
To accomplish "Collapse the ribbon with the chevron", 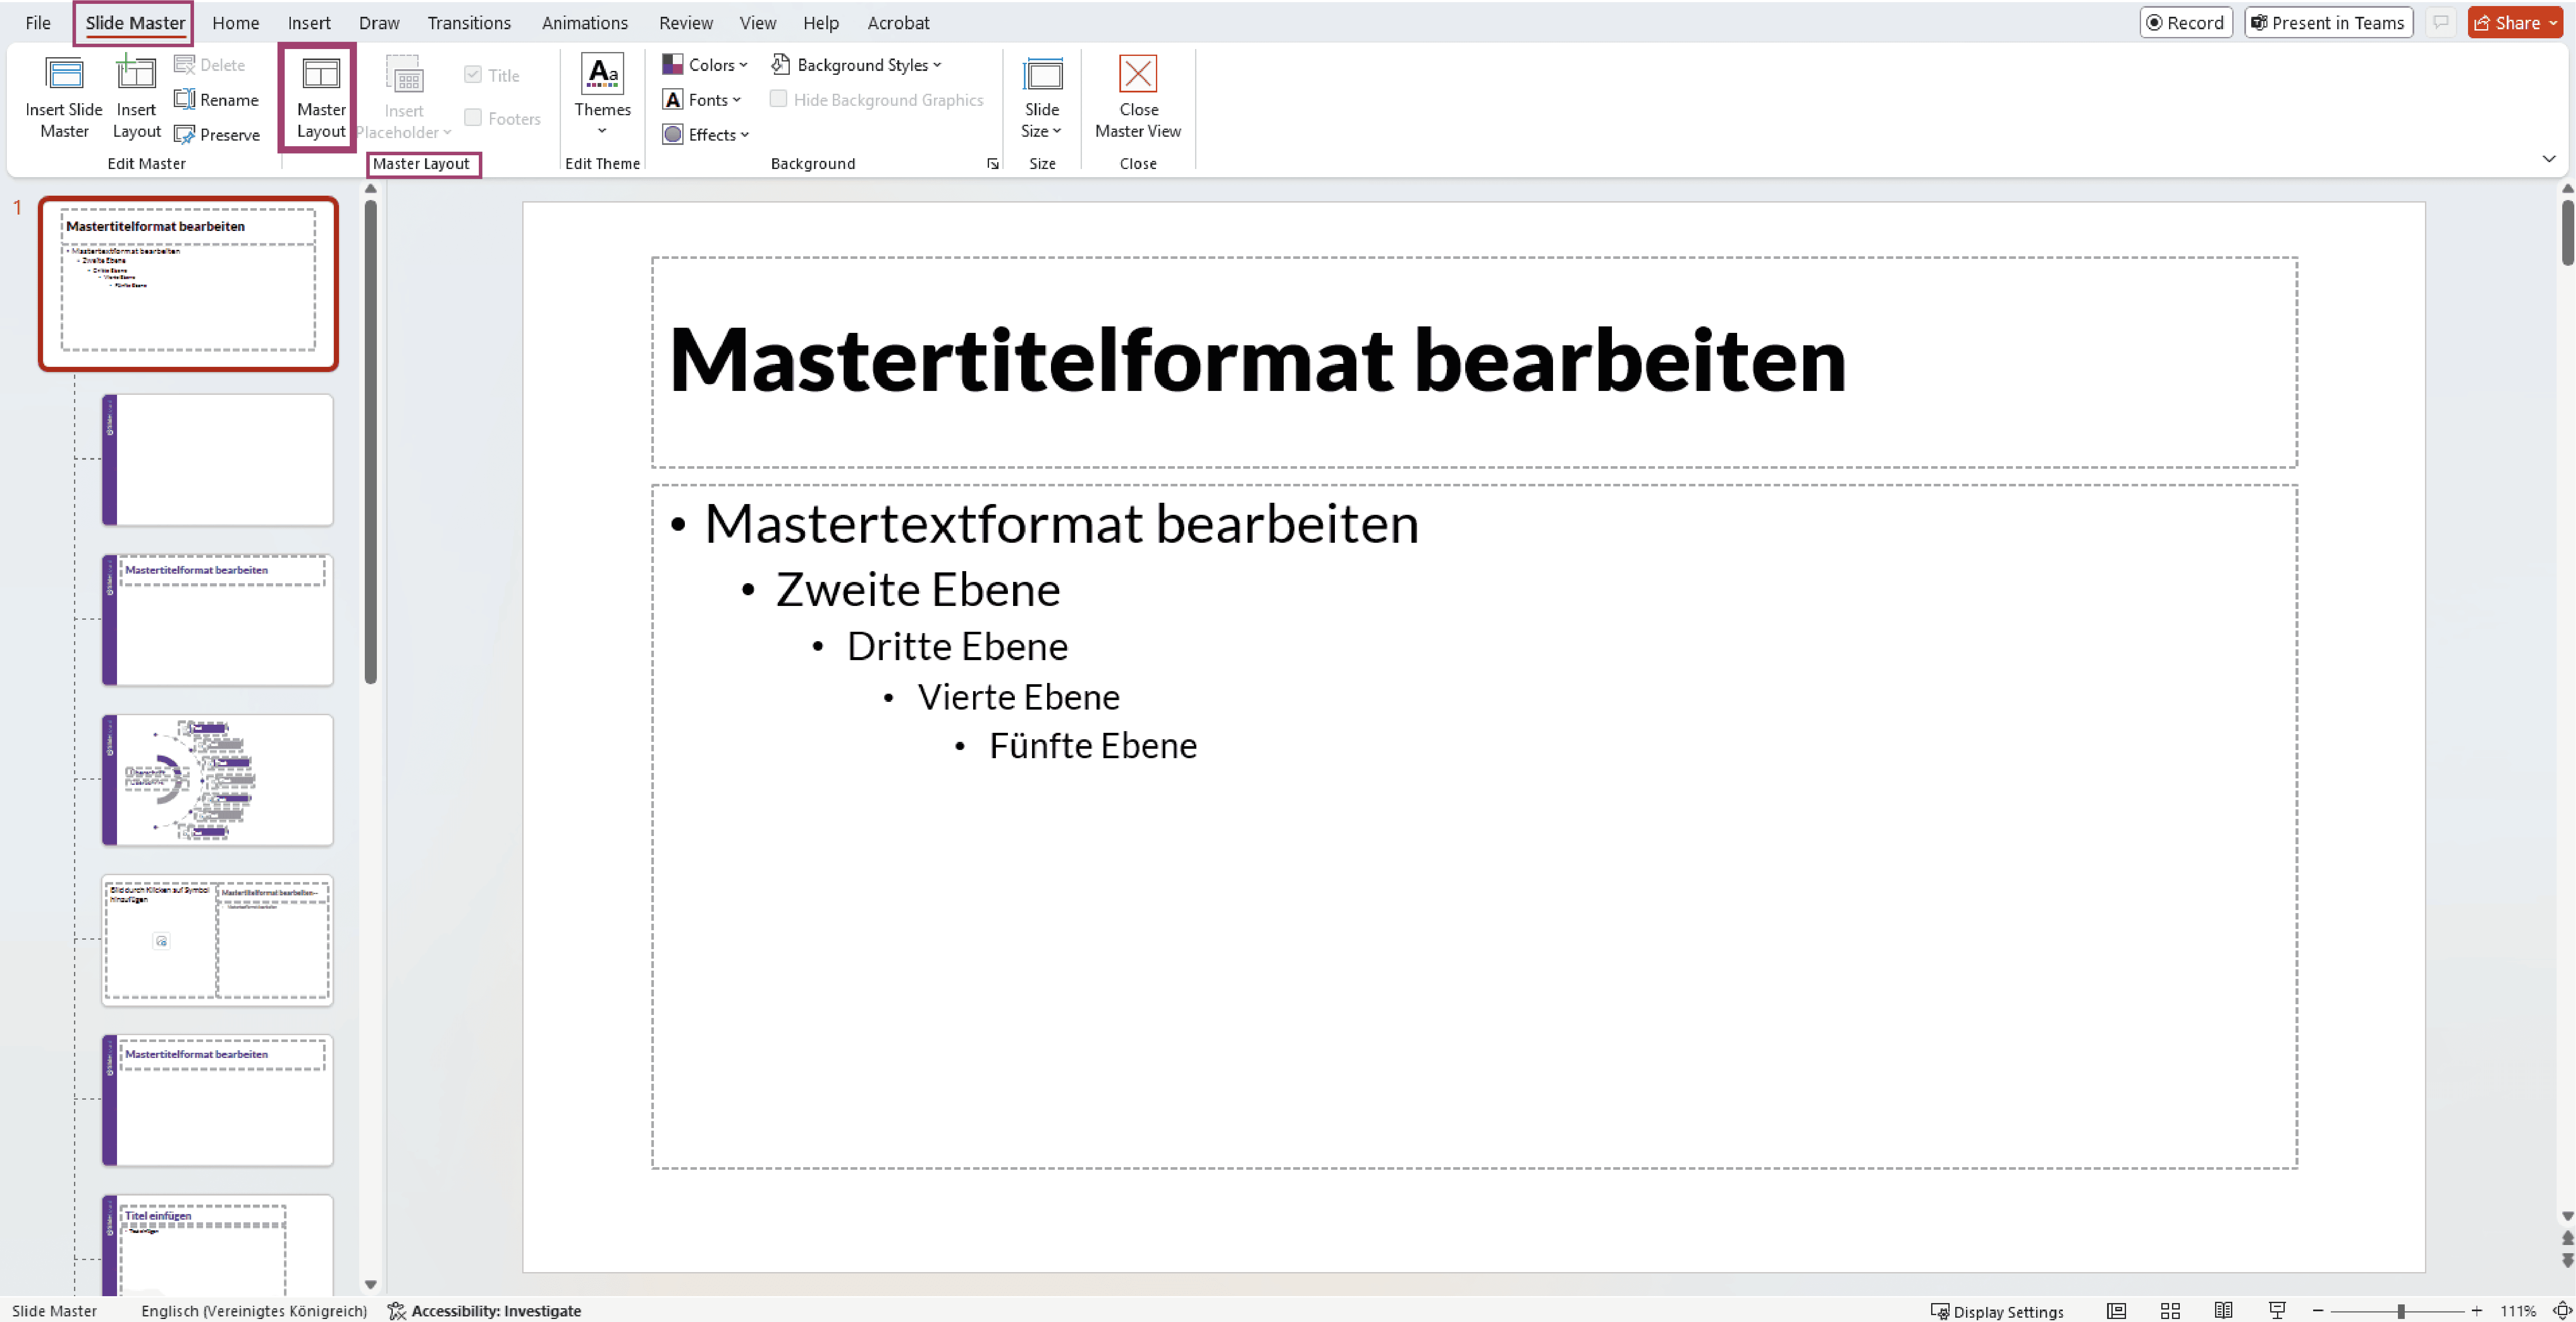I will click(2549, 159).
